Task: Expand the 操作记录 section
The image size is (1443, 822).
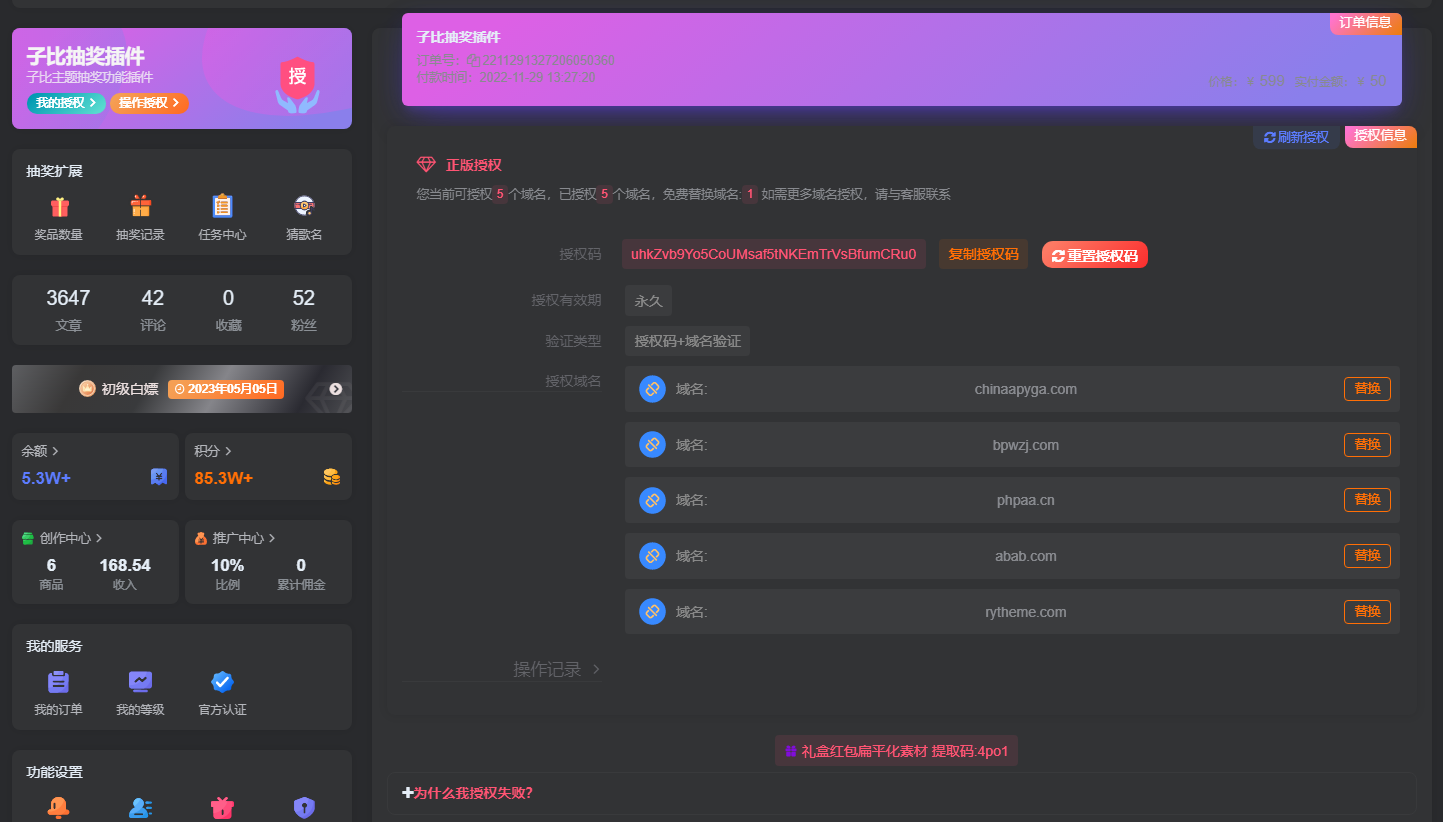Action: tap(548, 669)
